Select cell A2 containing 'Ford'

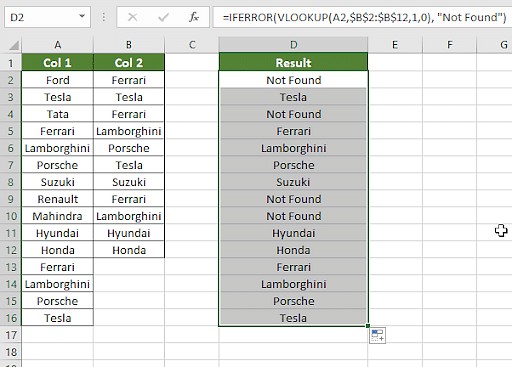click(x=57, y=80)
